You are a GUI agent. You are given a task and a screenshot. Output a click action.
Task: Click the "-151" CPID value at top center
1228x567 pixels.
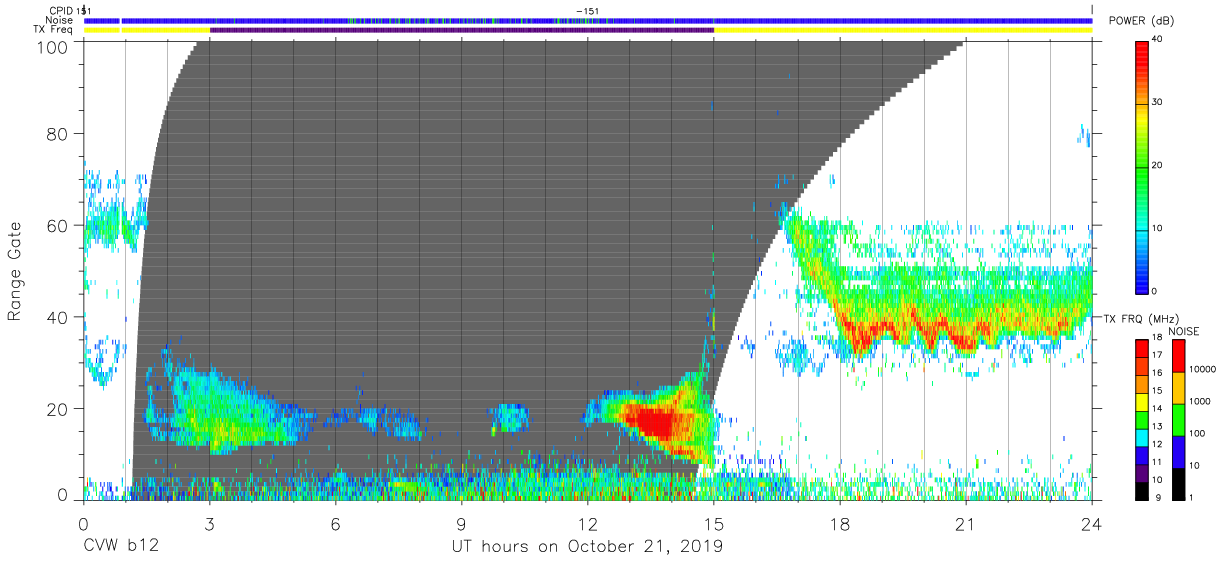coord(588,11)
